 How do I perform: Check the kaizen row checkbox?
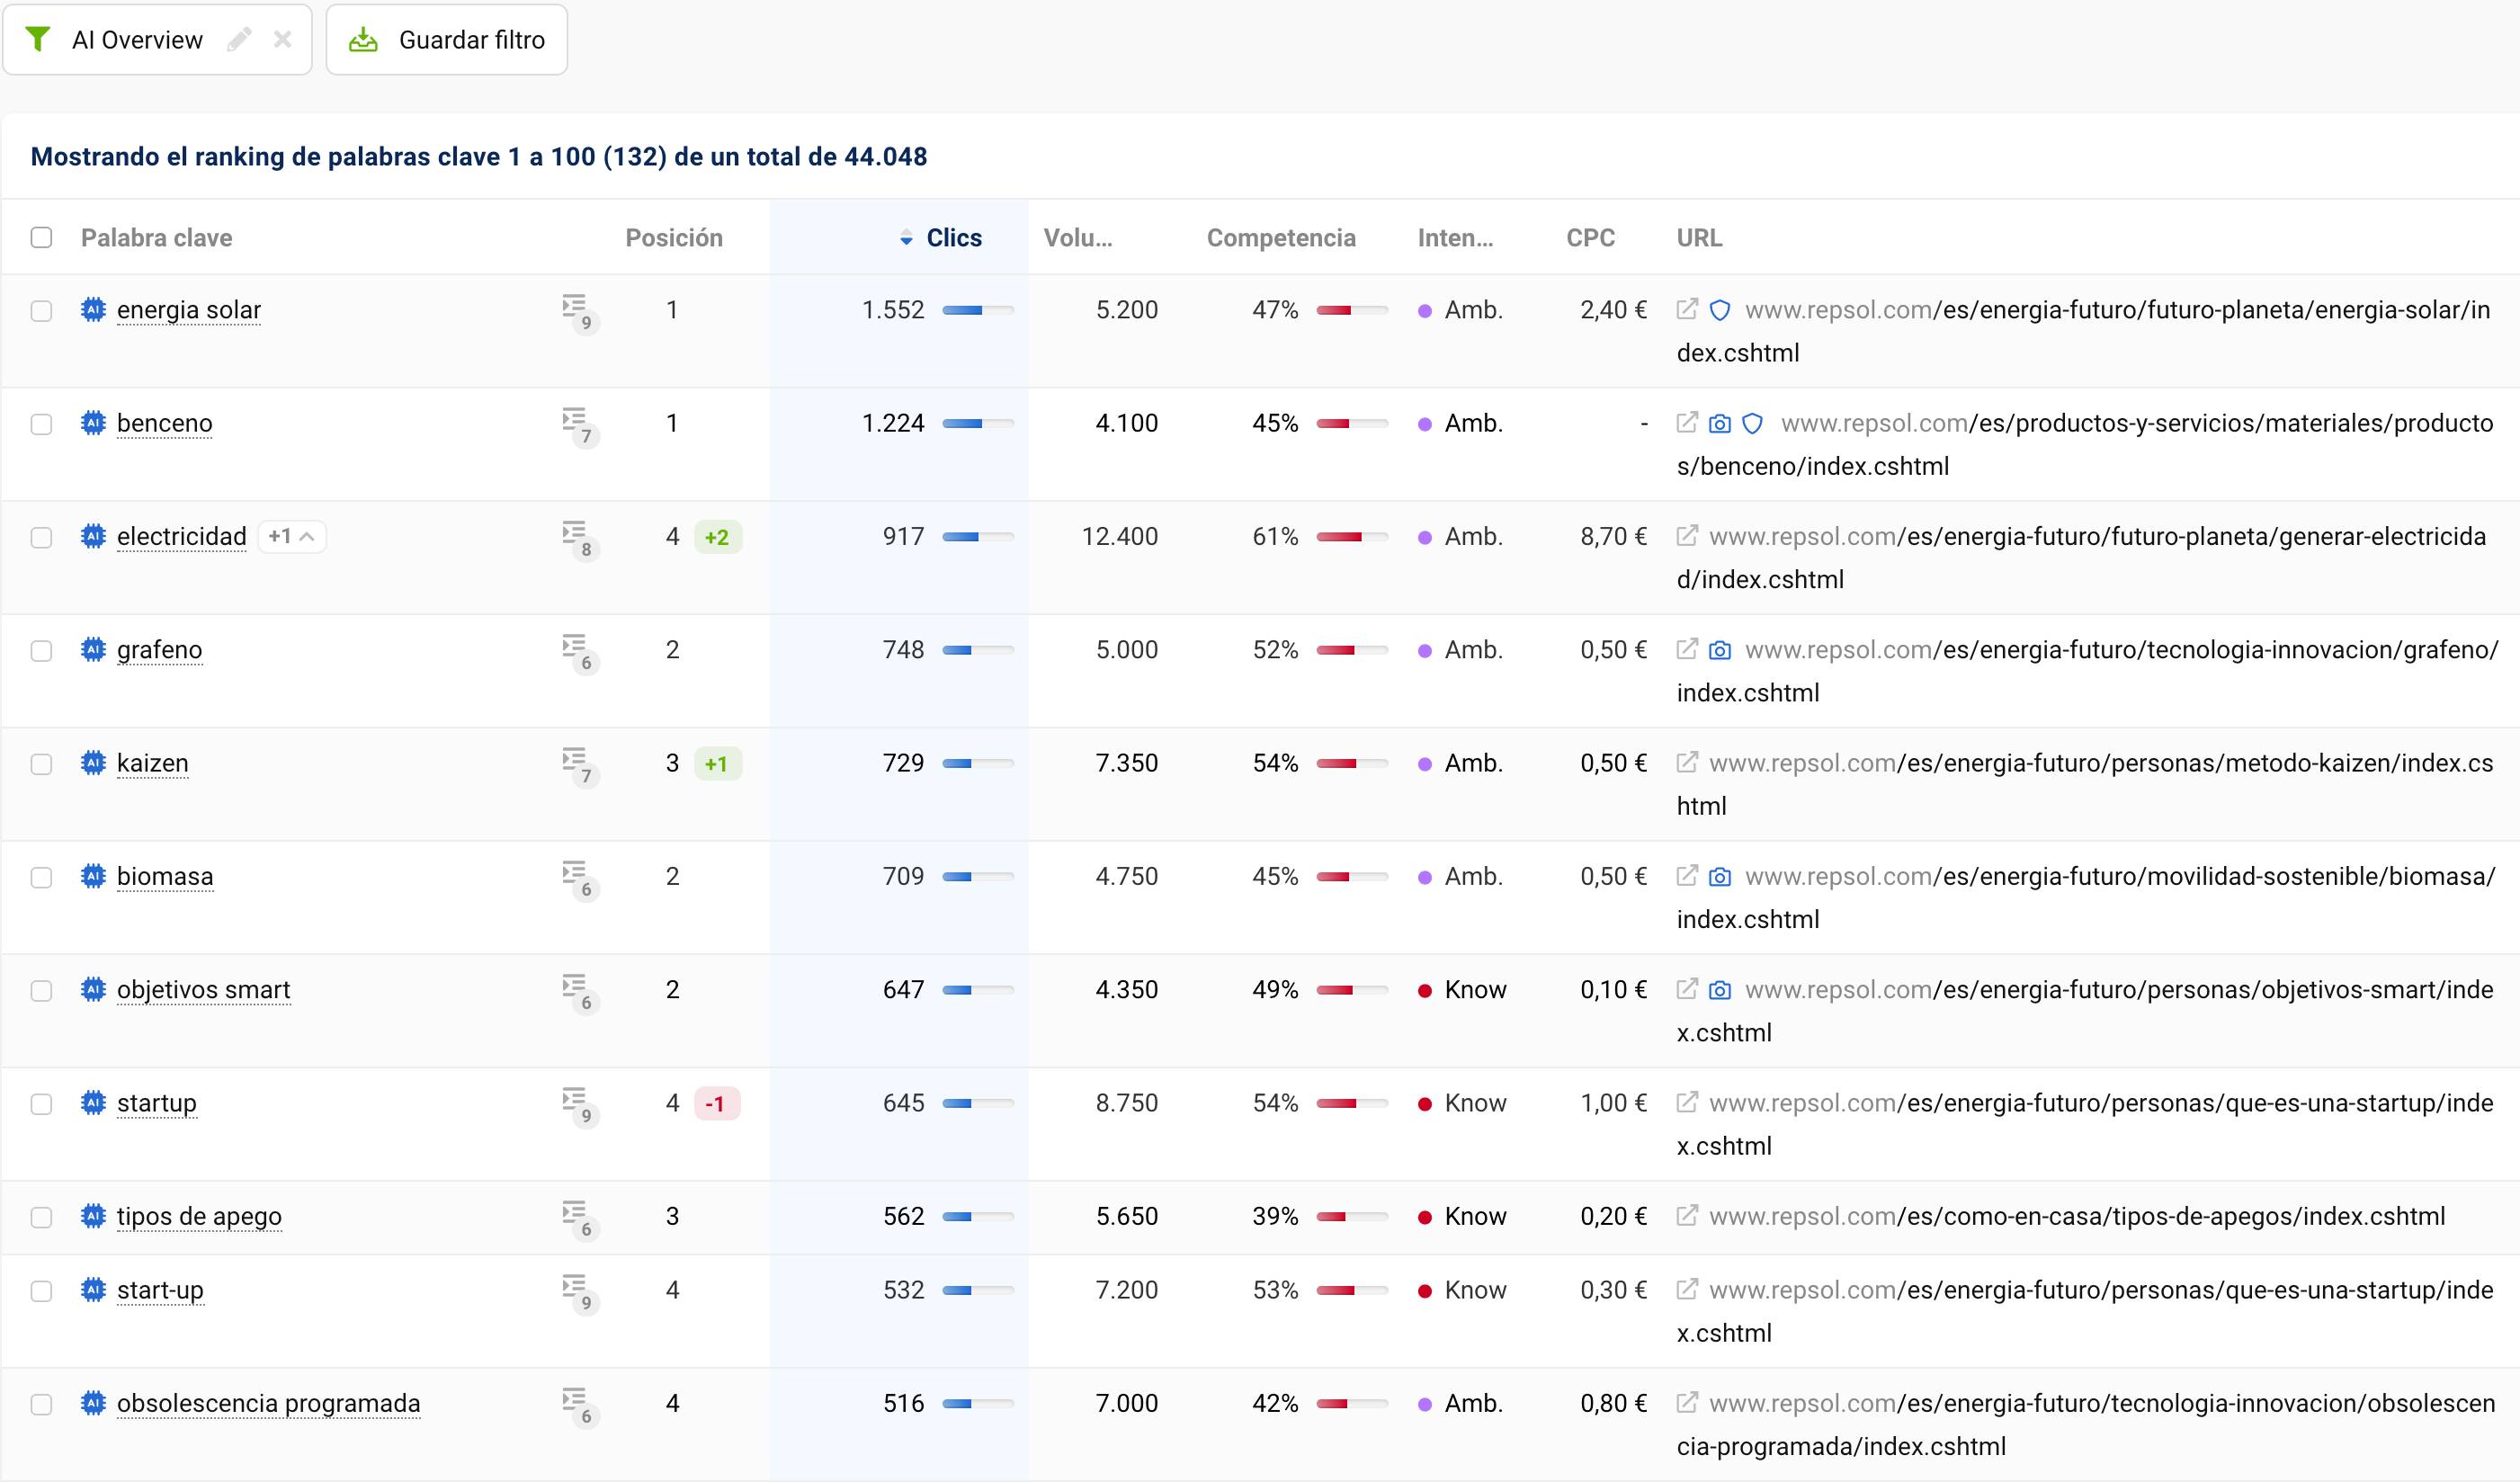pos(41,764)
